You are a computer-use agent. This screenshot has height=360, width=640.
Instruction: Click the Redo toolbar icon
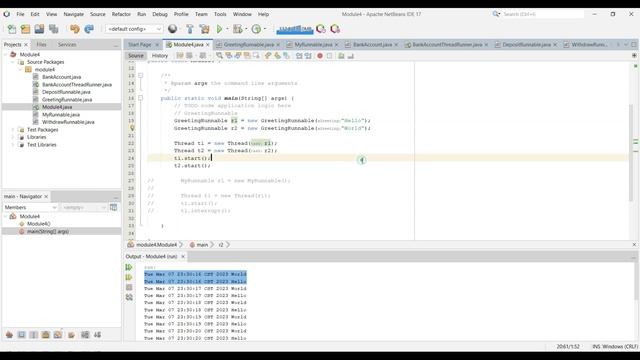pos(89,29)
